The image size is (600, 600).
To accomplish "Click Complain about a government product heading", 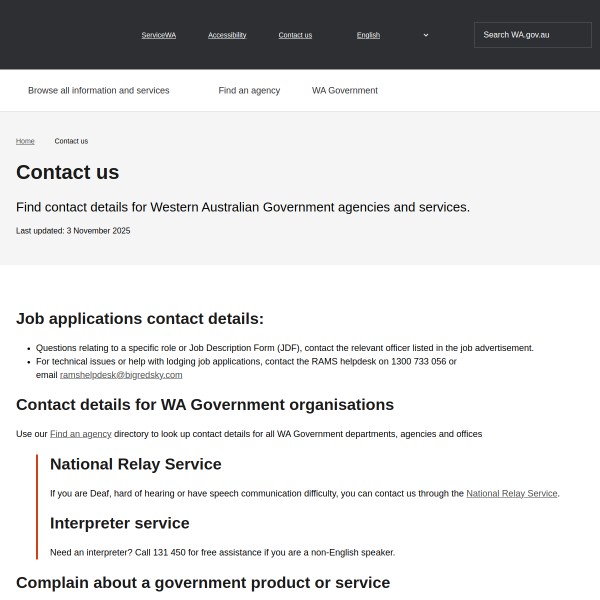I will 203,583.
